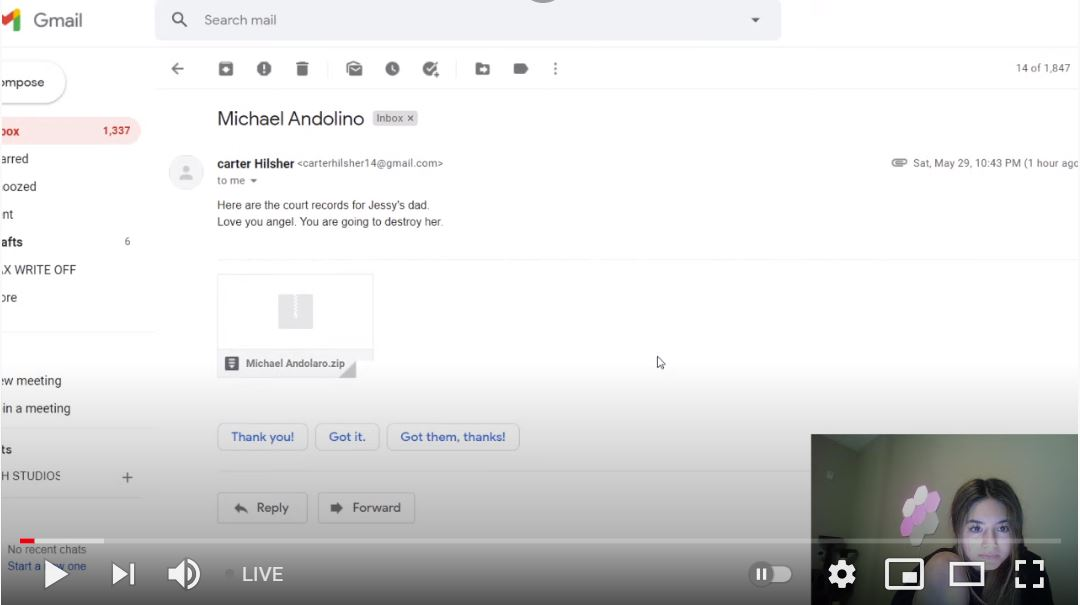Skip to the next video
Viewport: 1080px width, 605px height.
click(x=123, y=574)
